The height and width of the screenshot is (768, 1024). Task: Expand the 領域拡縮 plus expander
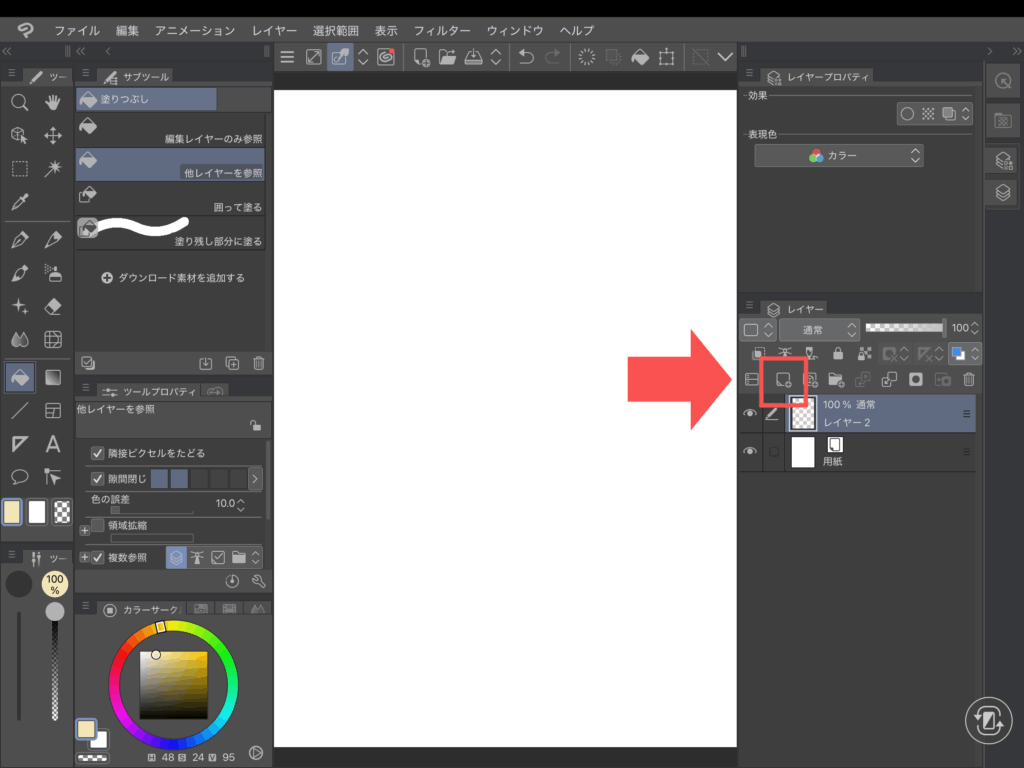(x=84, y=530)
